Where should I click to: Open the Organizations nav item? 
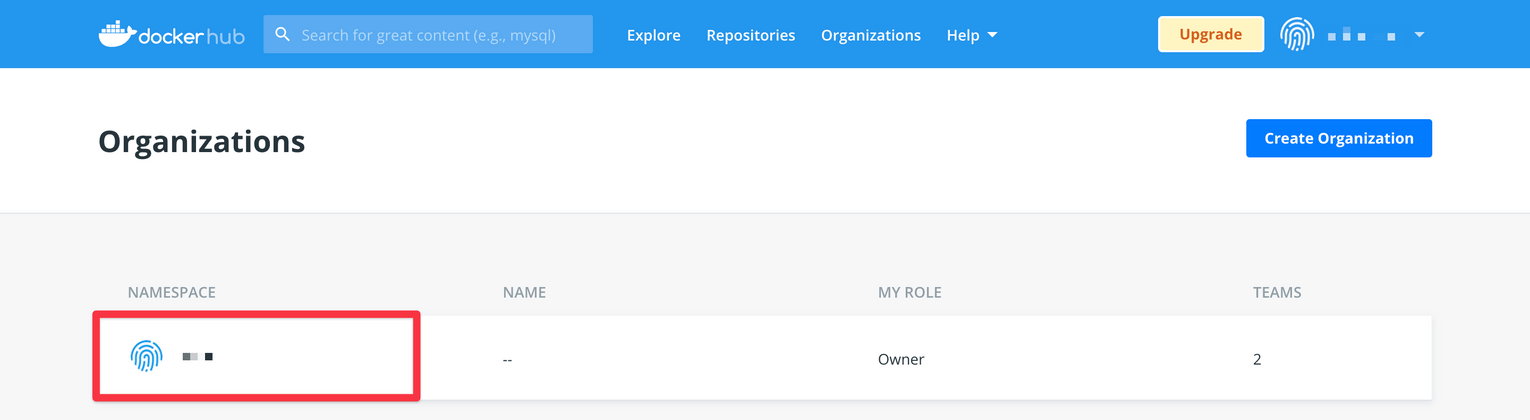point(871,35)
